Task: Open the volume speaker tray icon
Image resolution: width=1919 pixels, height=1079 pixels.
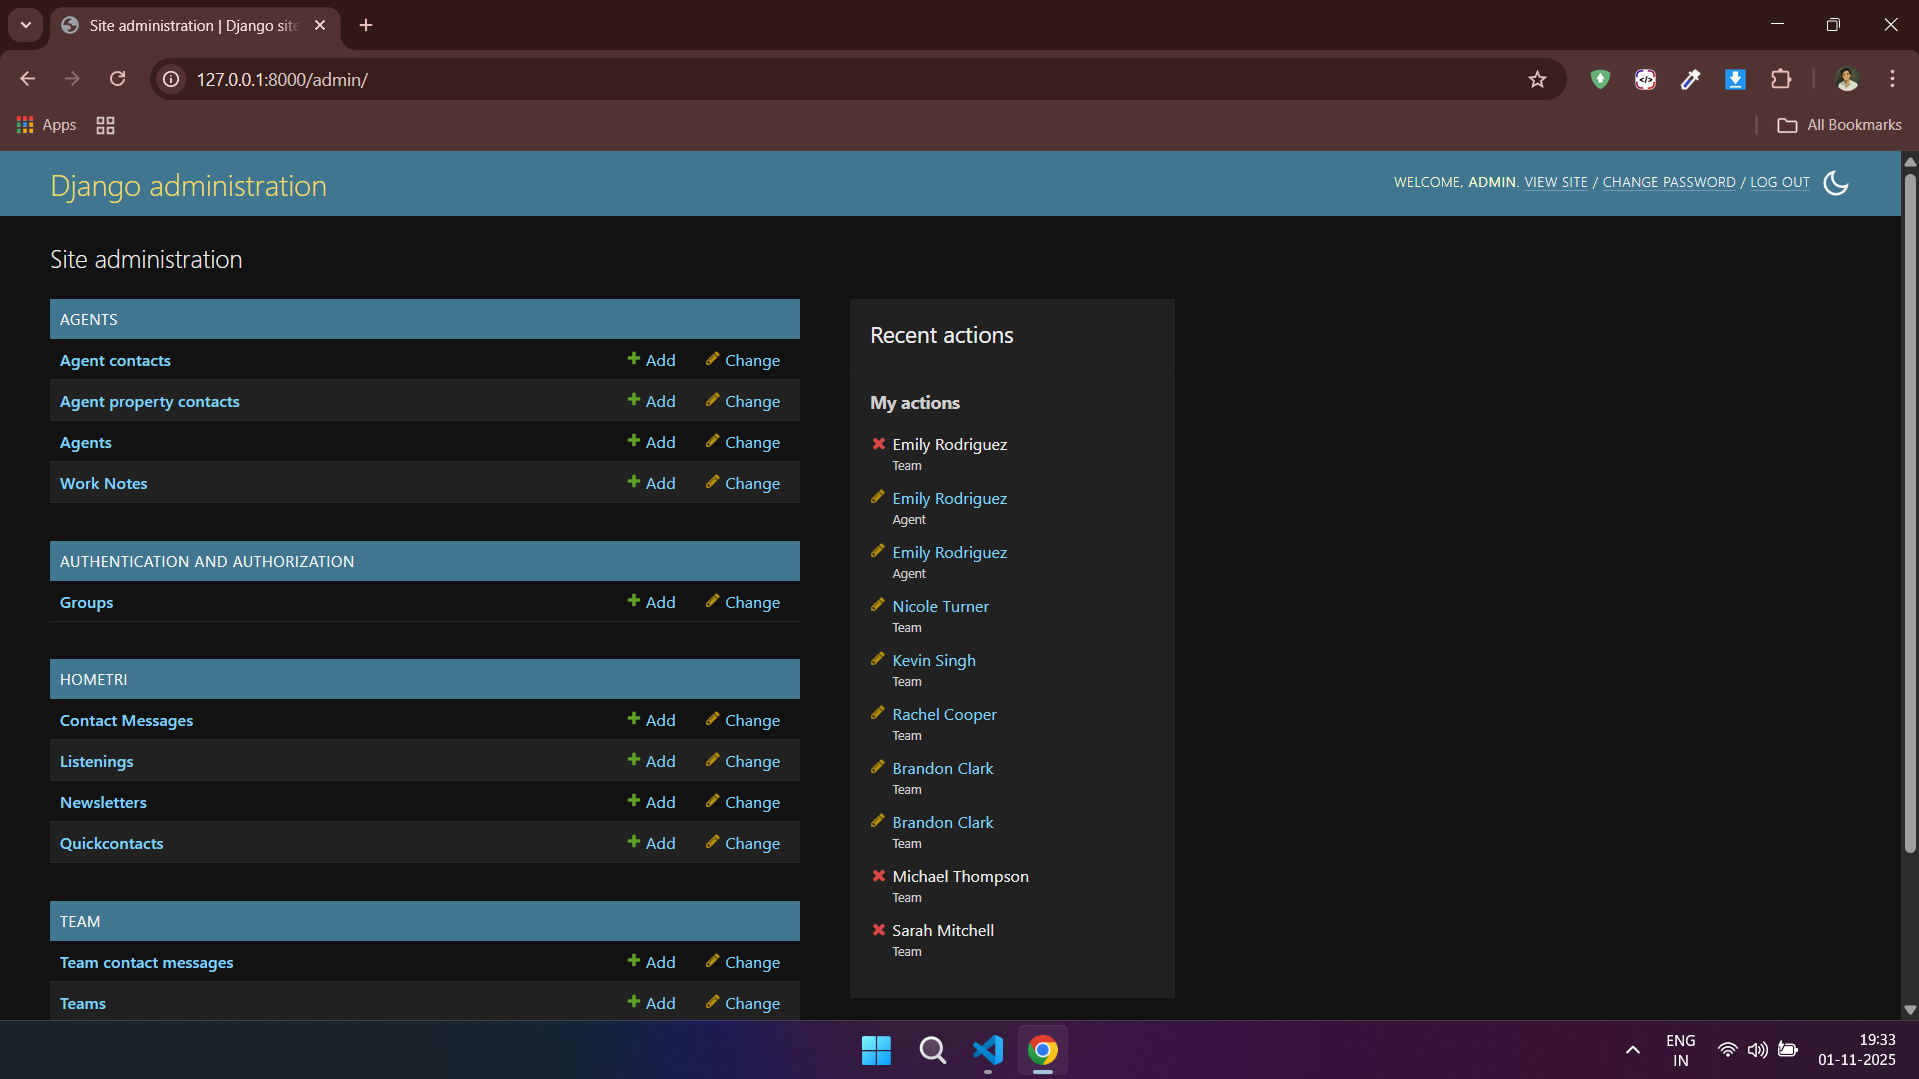Action: 1757,1050
